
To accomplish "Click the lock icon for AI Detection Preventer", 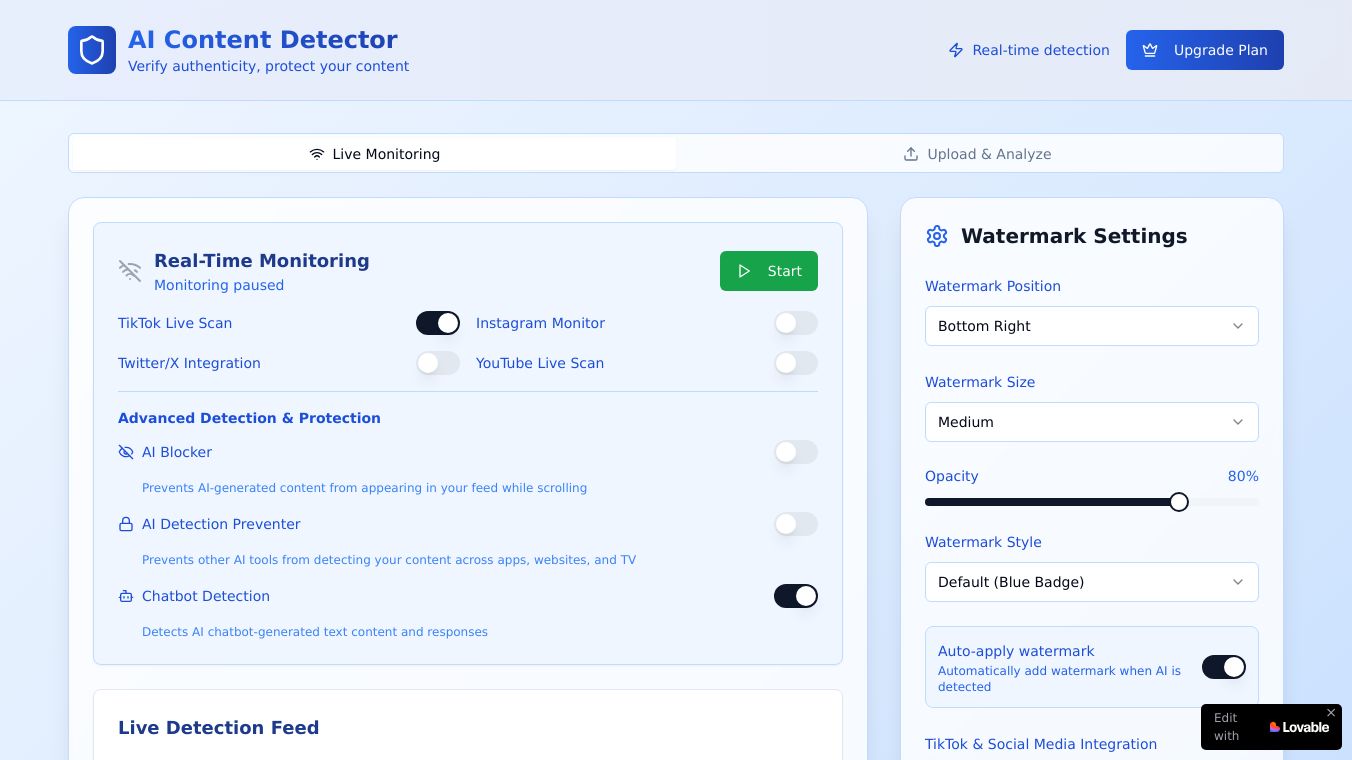I will [126, 524].
